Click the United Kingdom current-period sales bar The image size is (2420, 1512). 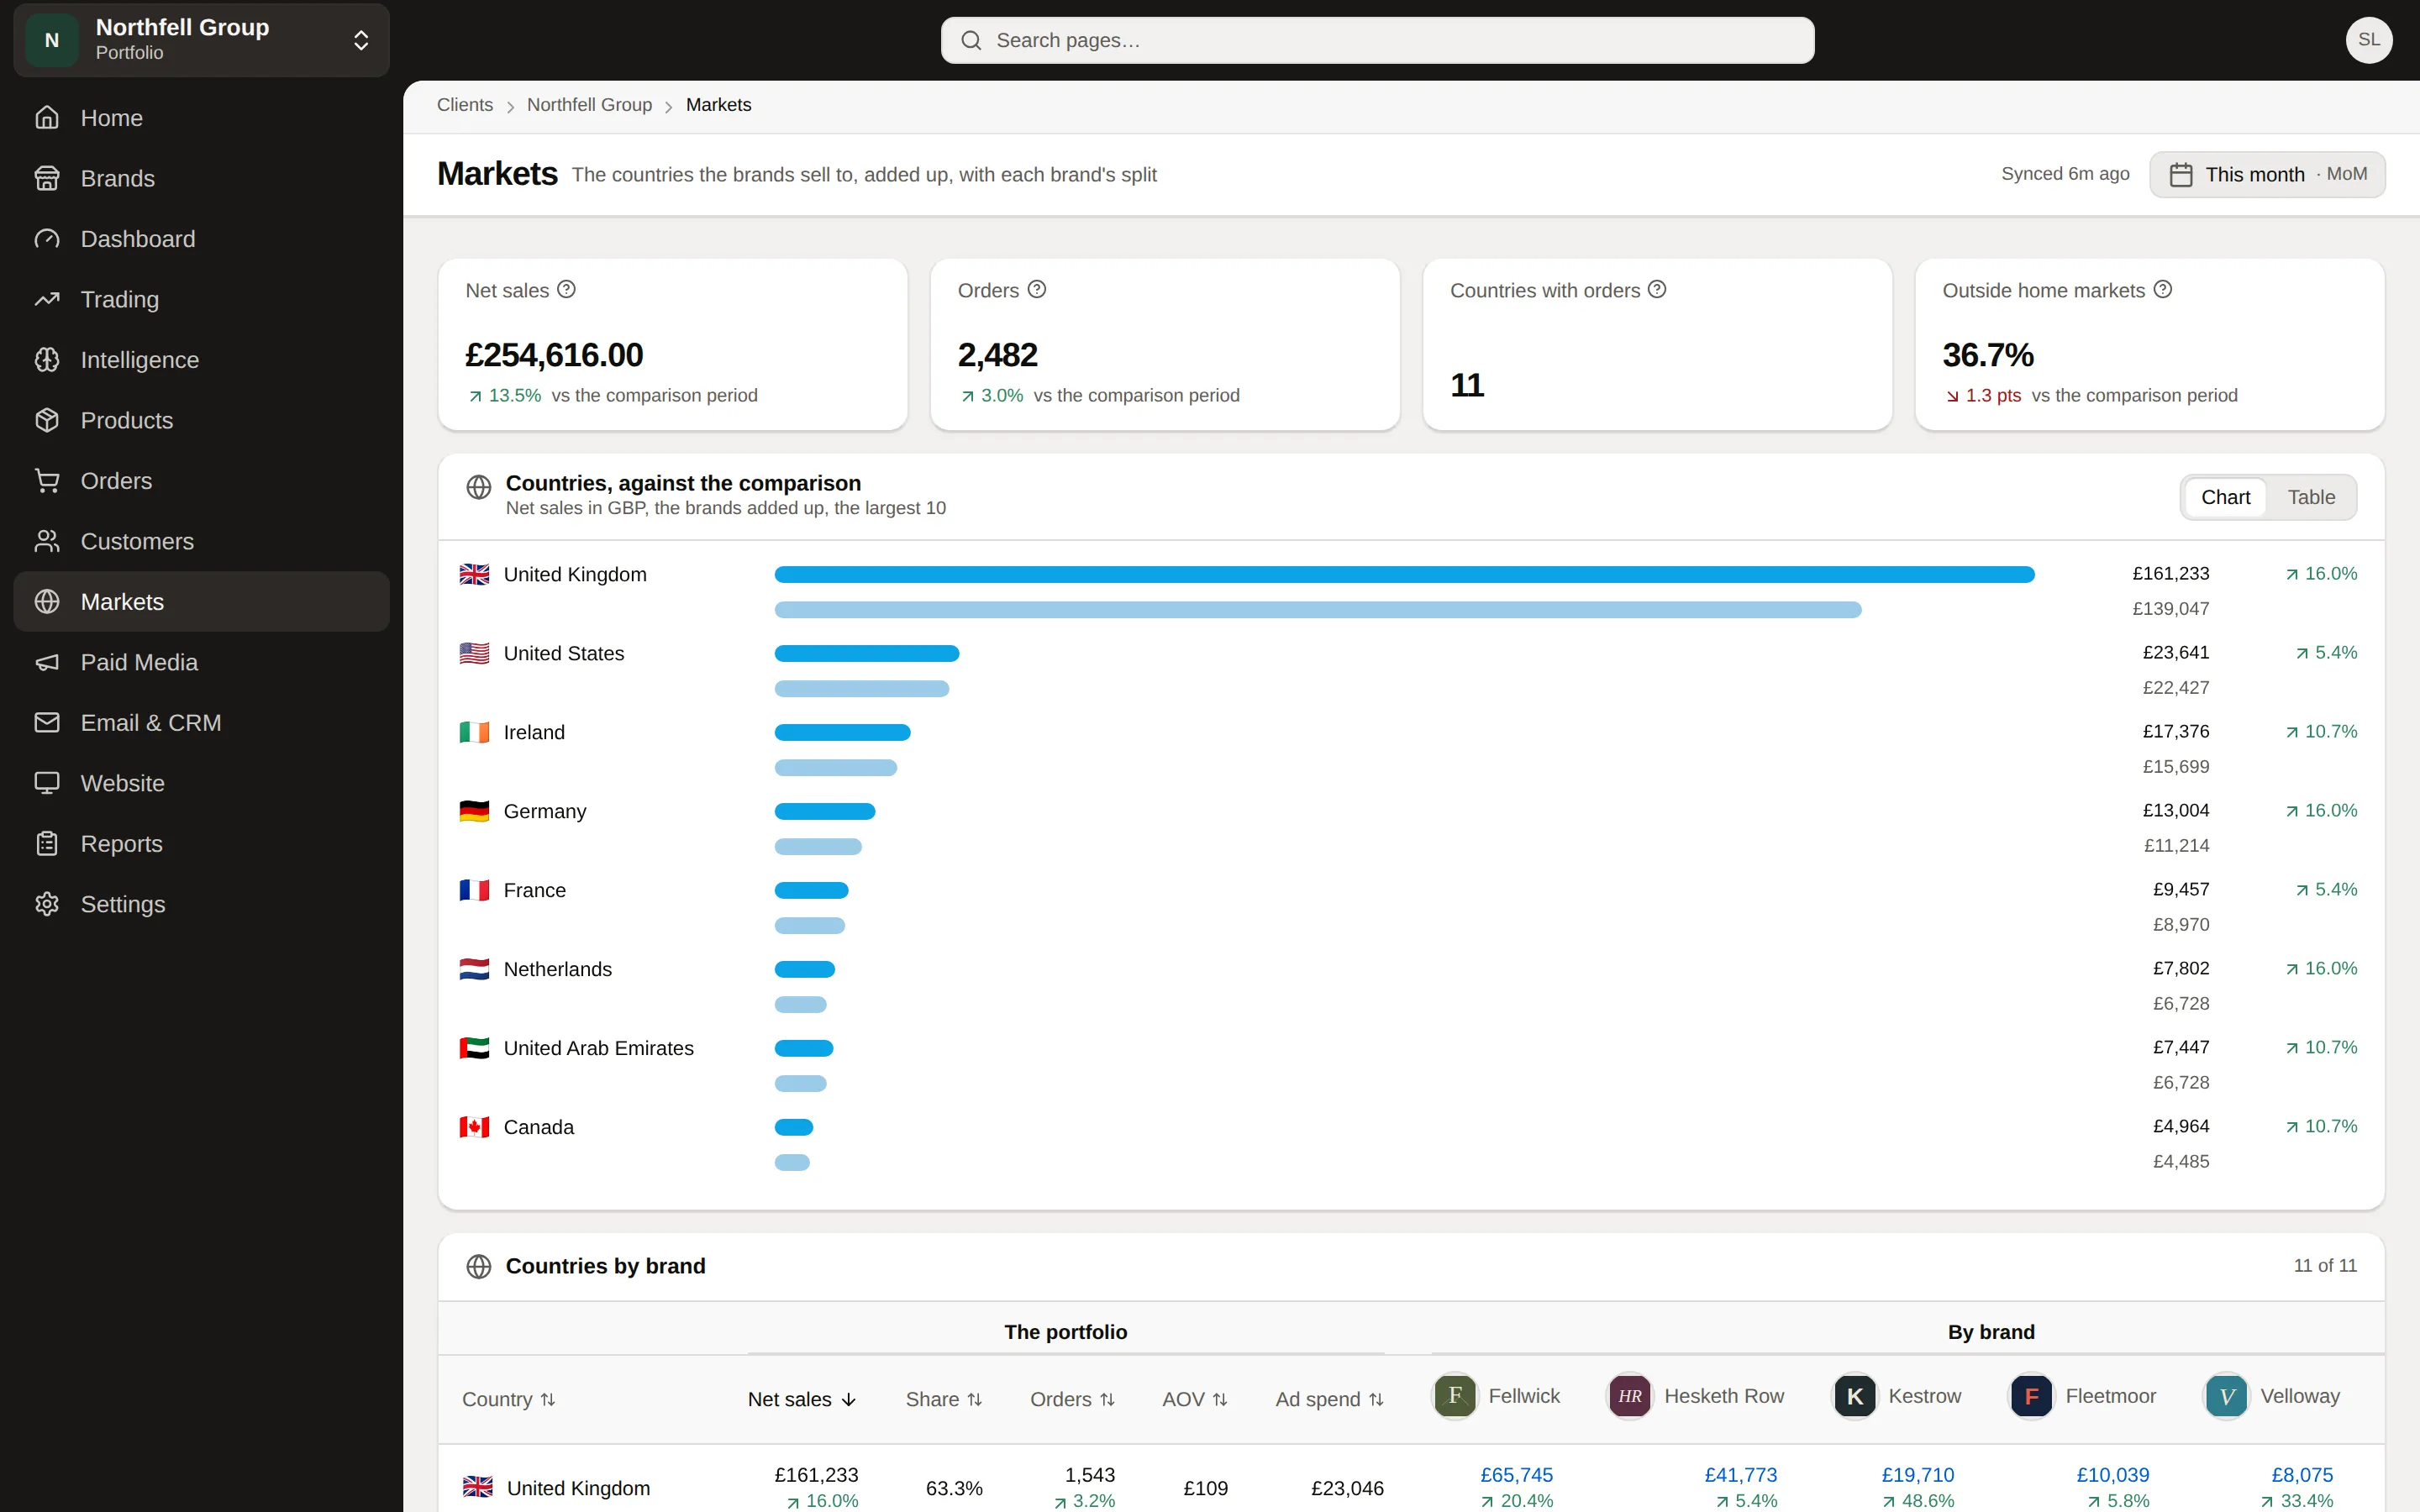tap(1404, 574)
